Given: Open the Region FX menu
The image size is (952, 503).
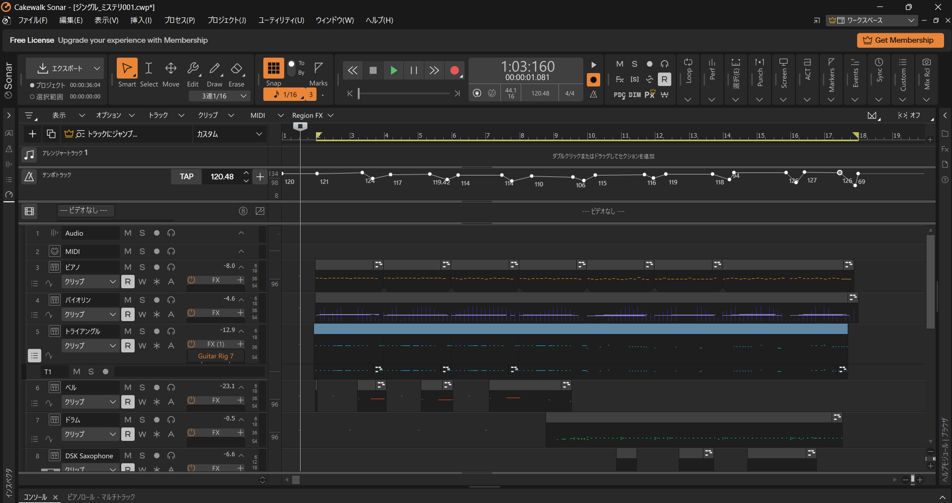Looking at the screenshot, I should point(312,115).
